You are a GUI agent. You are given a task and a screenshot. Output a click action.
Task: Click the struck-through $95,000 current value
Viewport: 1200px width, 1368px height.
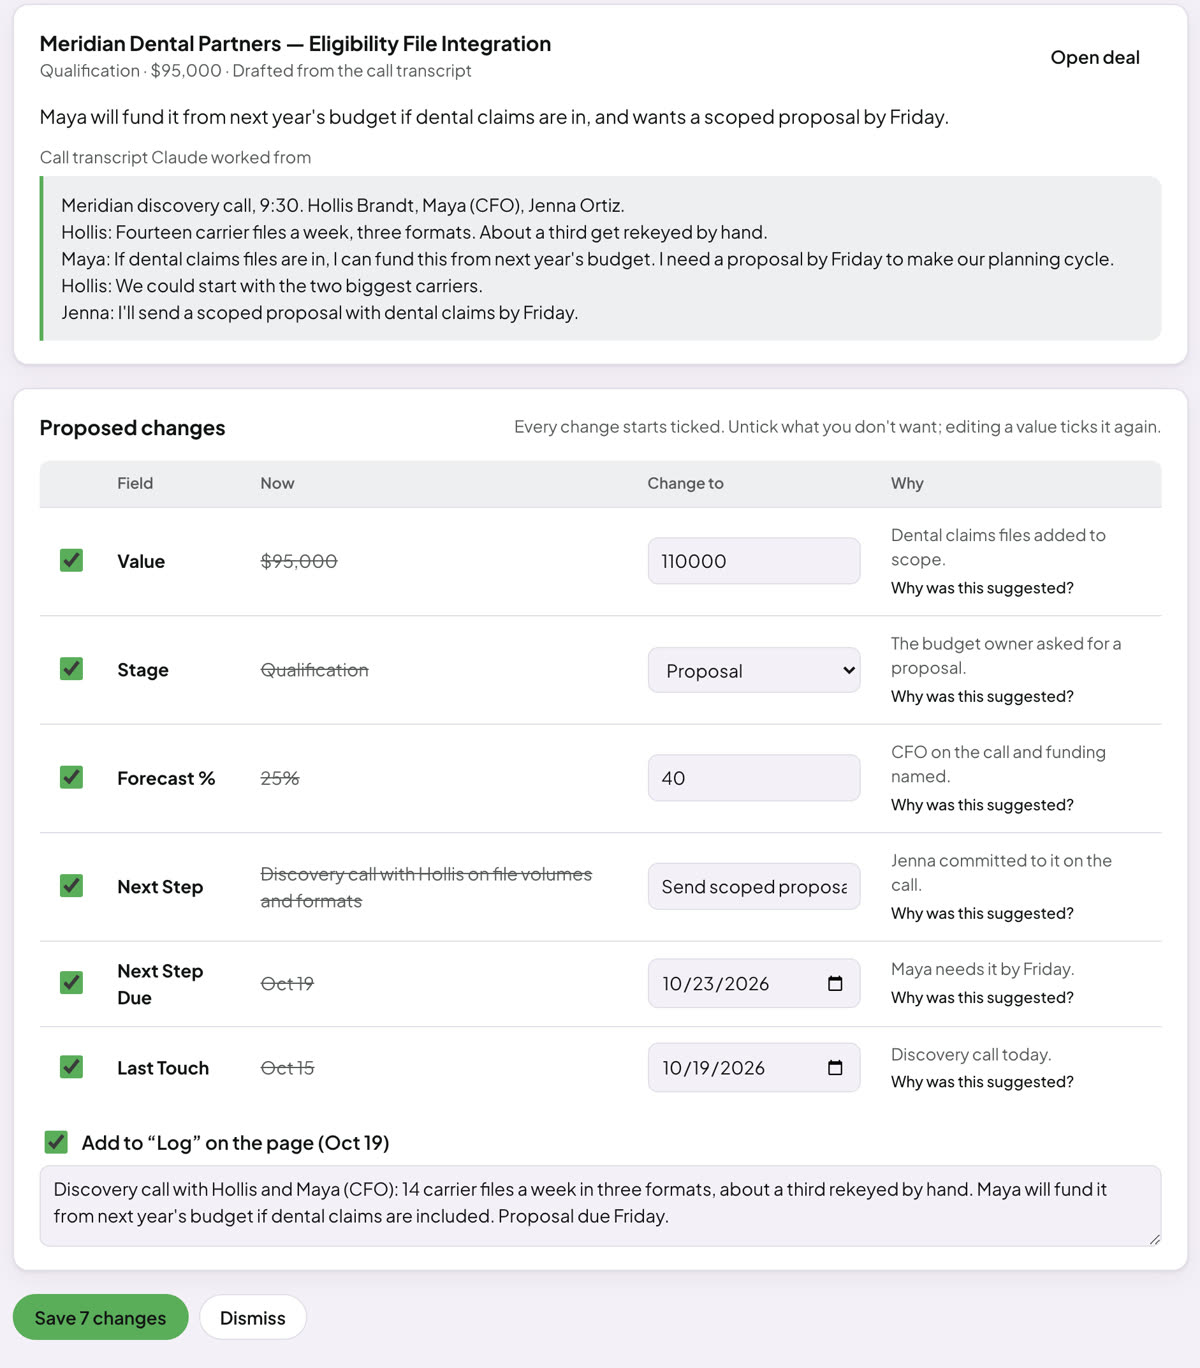click(299, 561)
